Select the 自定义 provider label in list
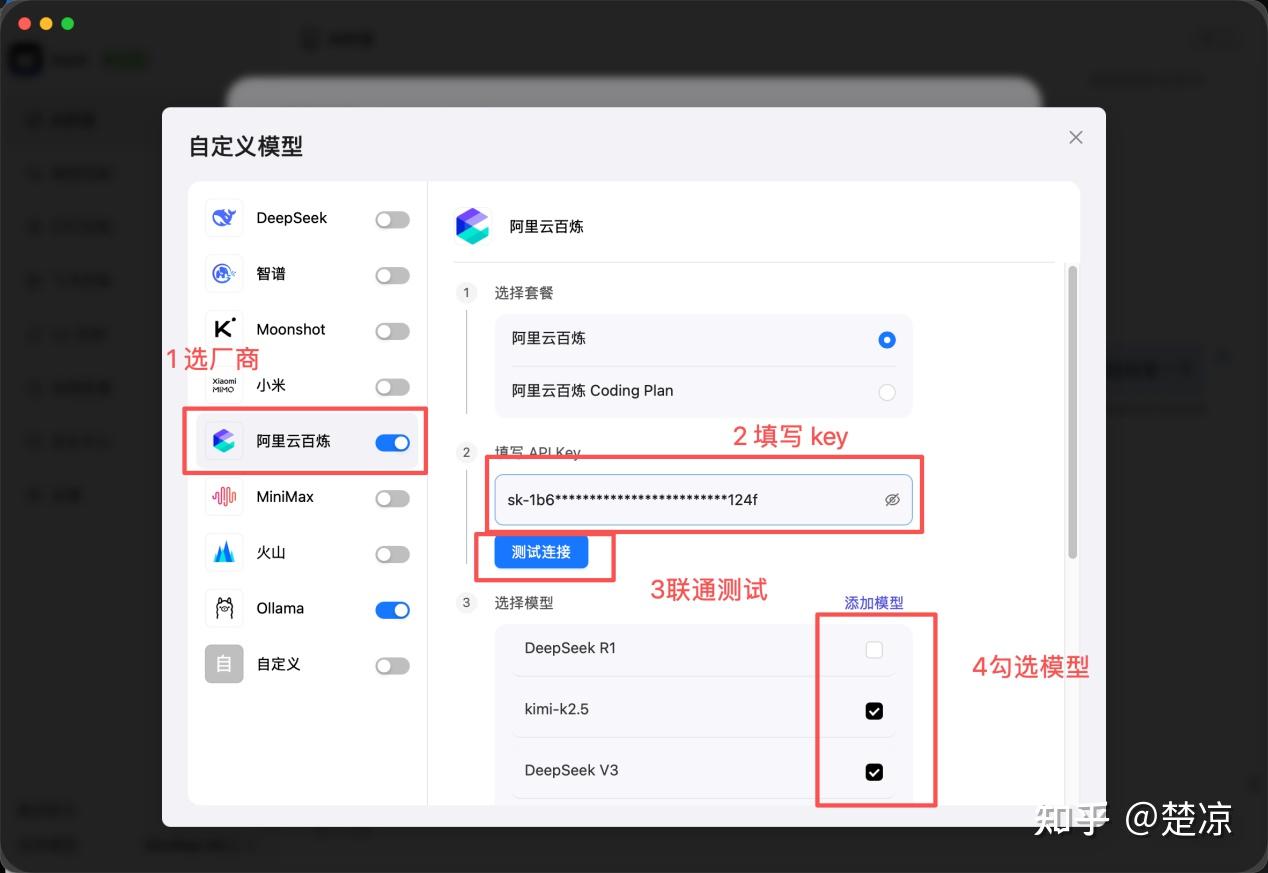The image size is (1268, 873). [278, 664]
